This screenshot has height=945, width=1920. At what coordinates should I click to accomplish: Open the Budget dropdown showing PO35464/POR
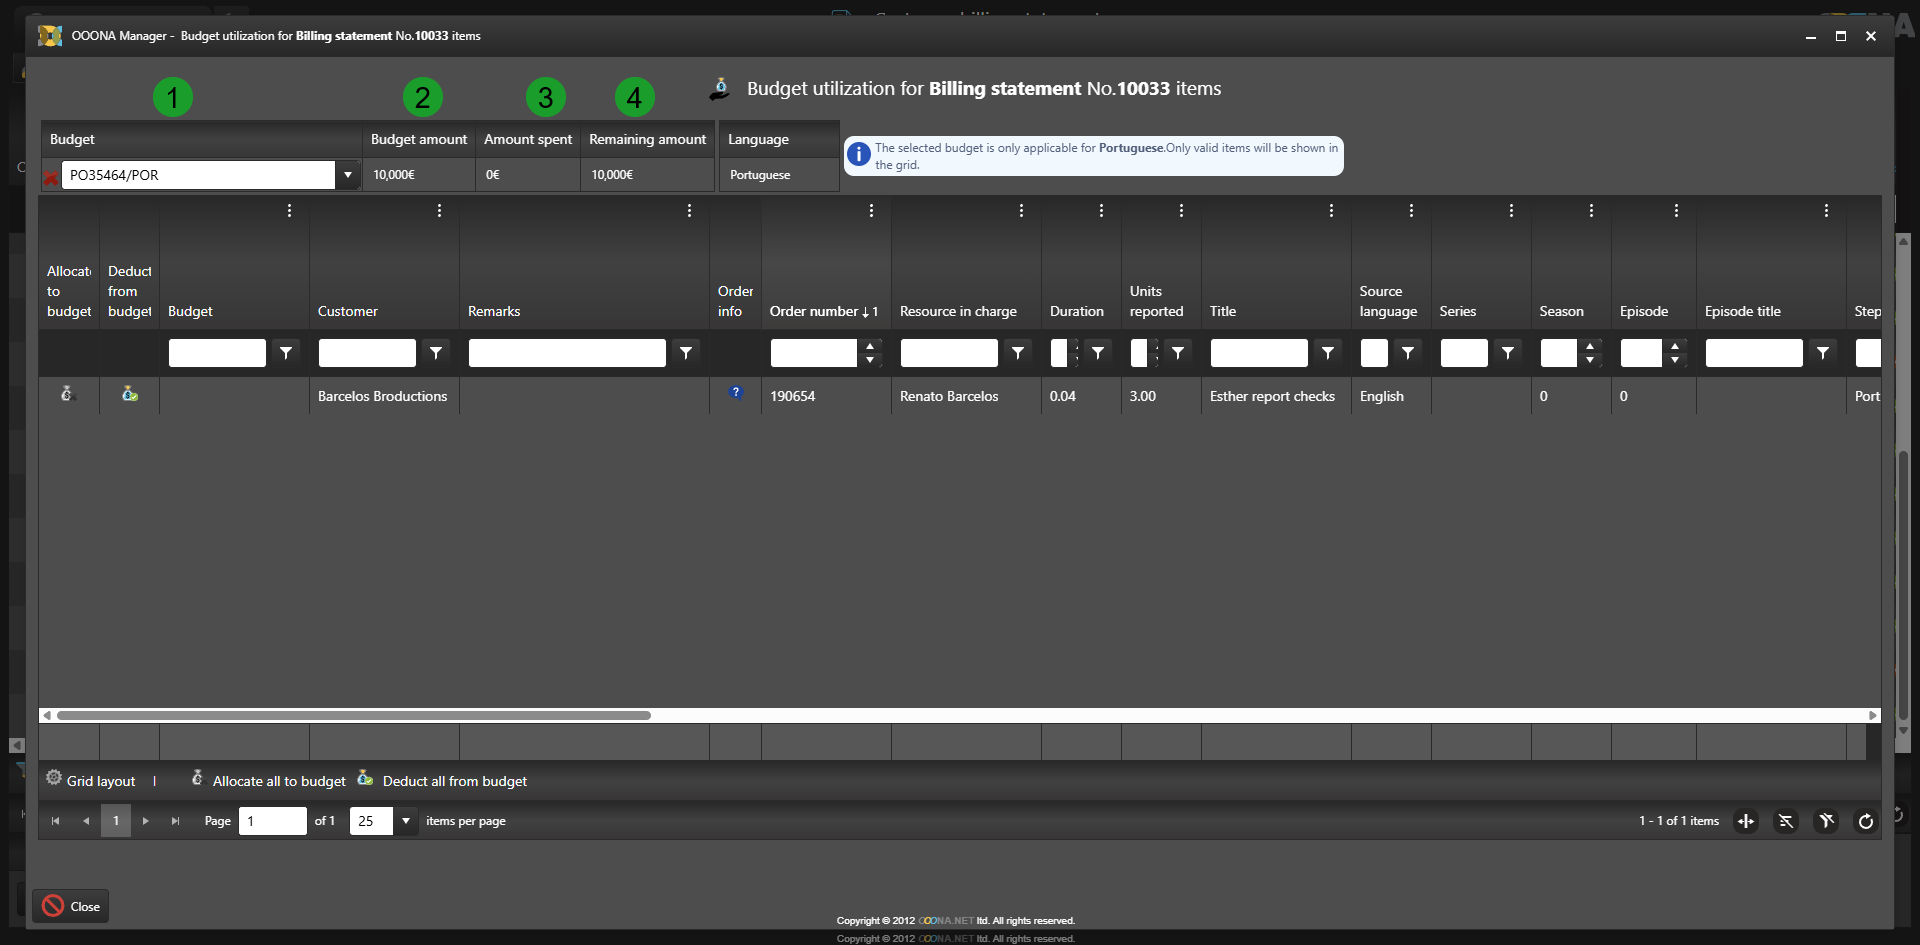(x=348, y=175)
